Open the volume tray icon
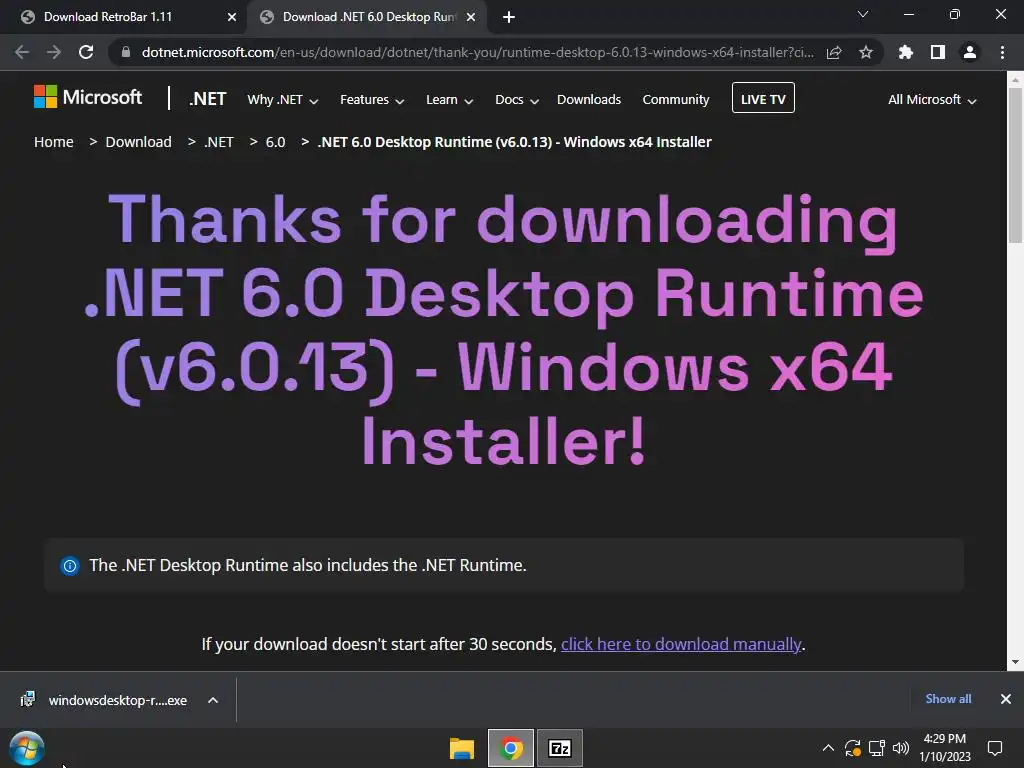1024x768 pixels. (x=901, y=748)
